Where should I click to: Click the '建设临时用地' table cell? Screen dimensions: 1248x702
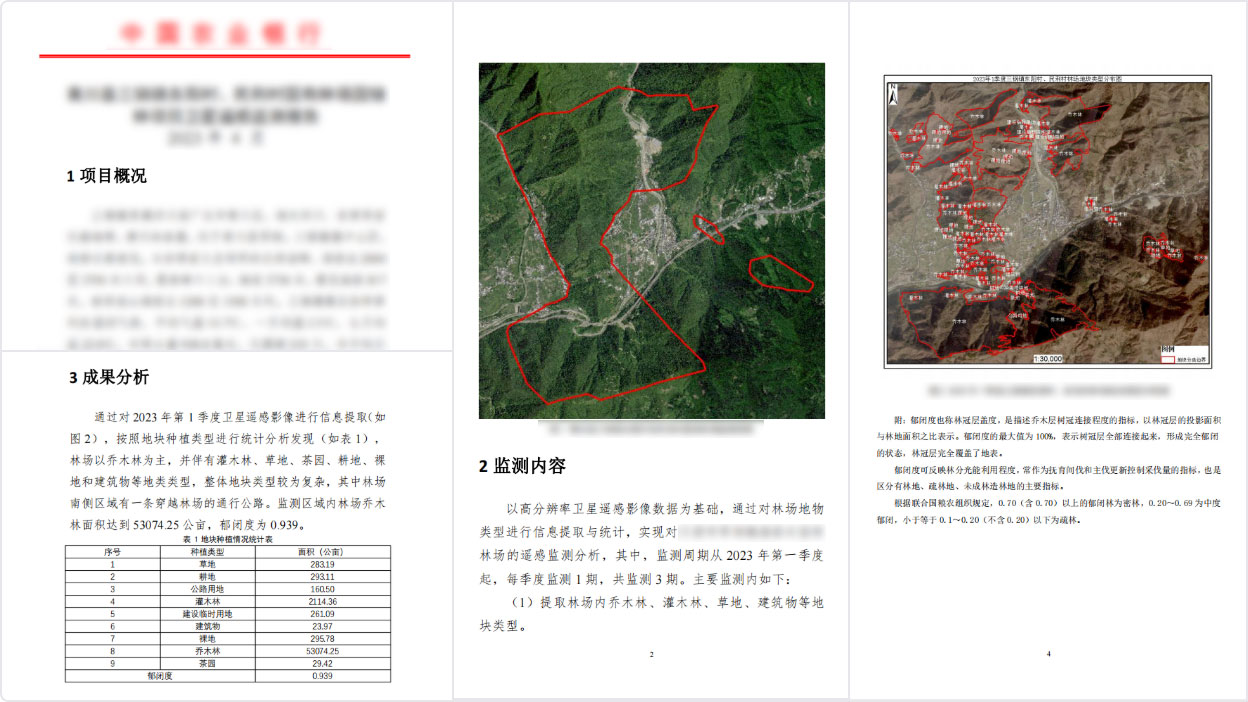pyautogui.click(x=208, y=613)
